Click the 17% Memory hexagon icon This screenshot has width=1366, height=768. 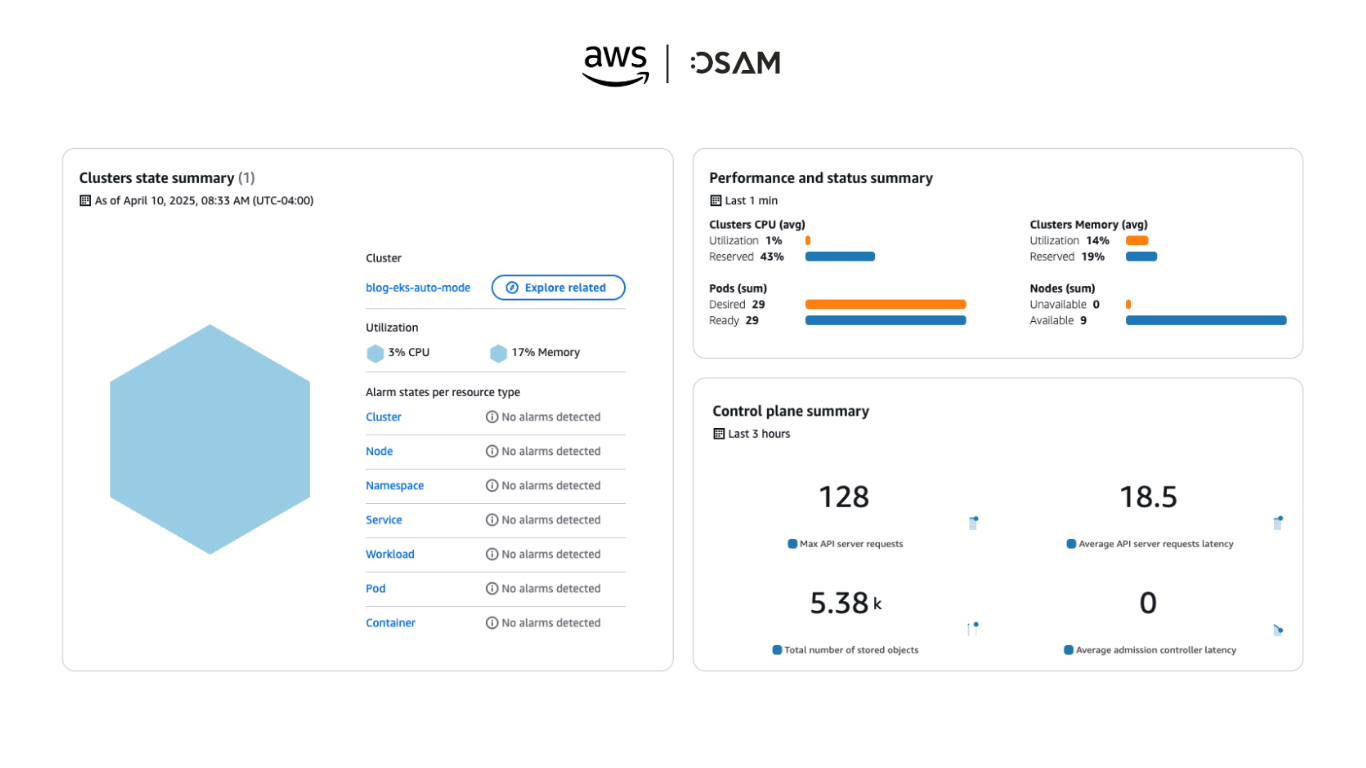click(x=498, y=352)
